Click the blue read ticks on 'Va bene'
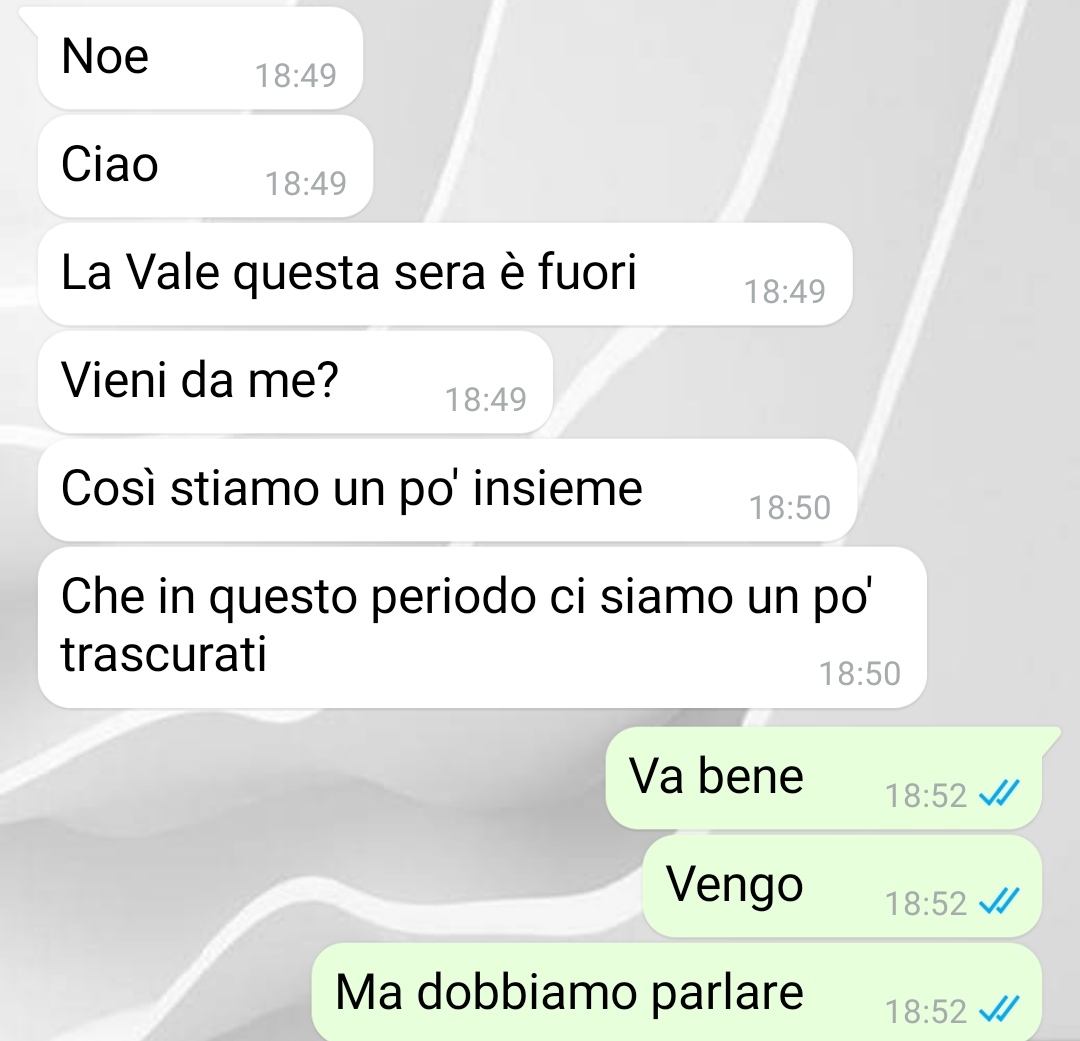The image size is (1080, 1041). click(999, 794)
